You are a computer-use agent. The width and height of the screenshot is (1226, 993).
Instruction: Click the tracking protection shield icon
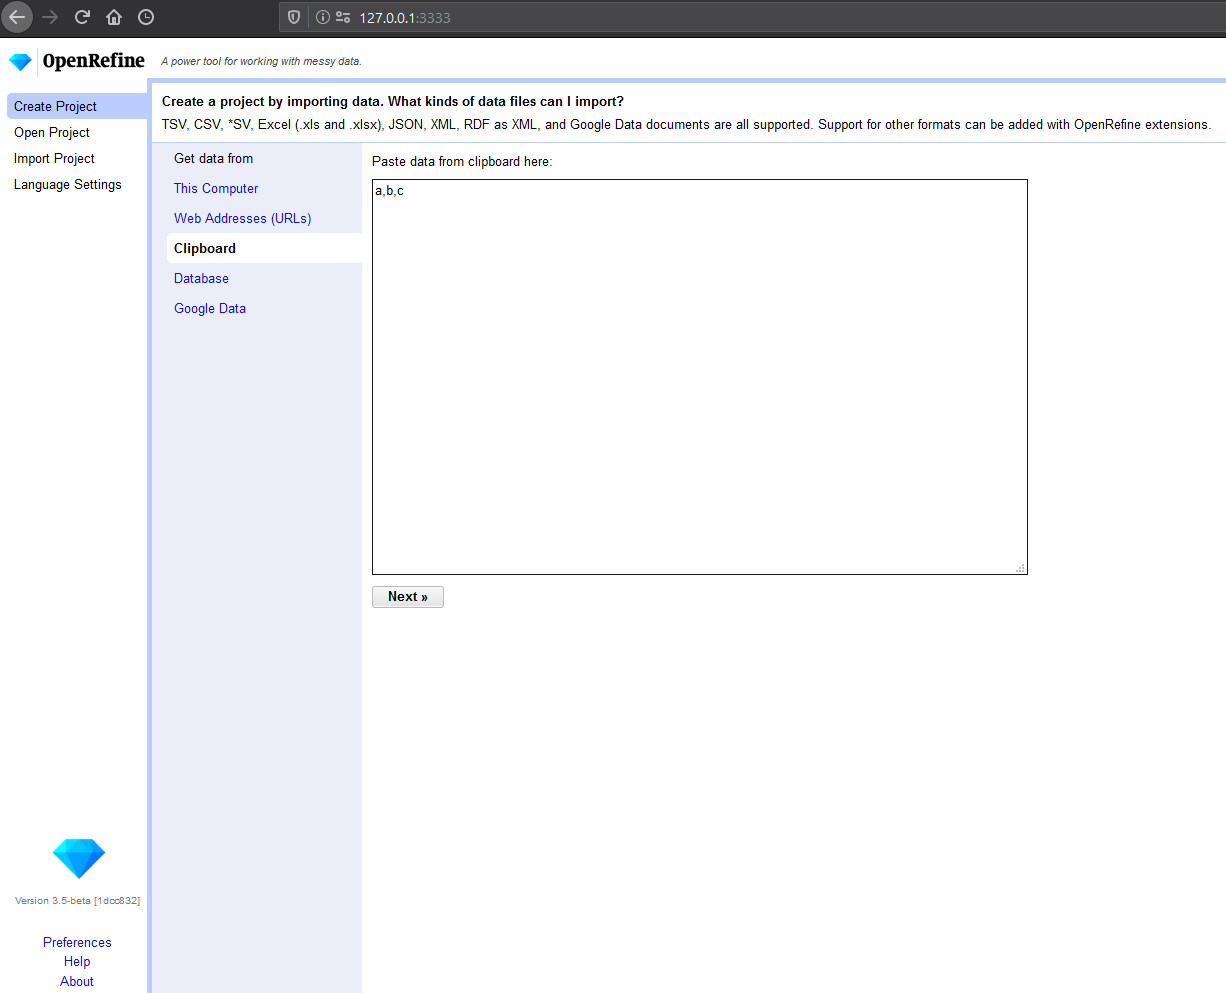[x=294, y=17]
